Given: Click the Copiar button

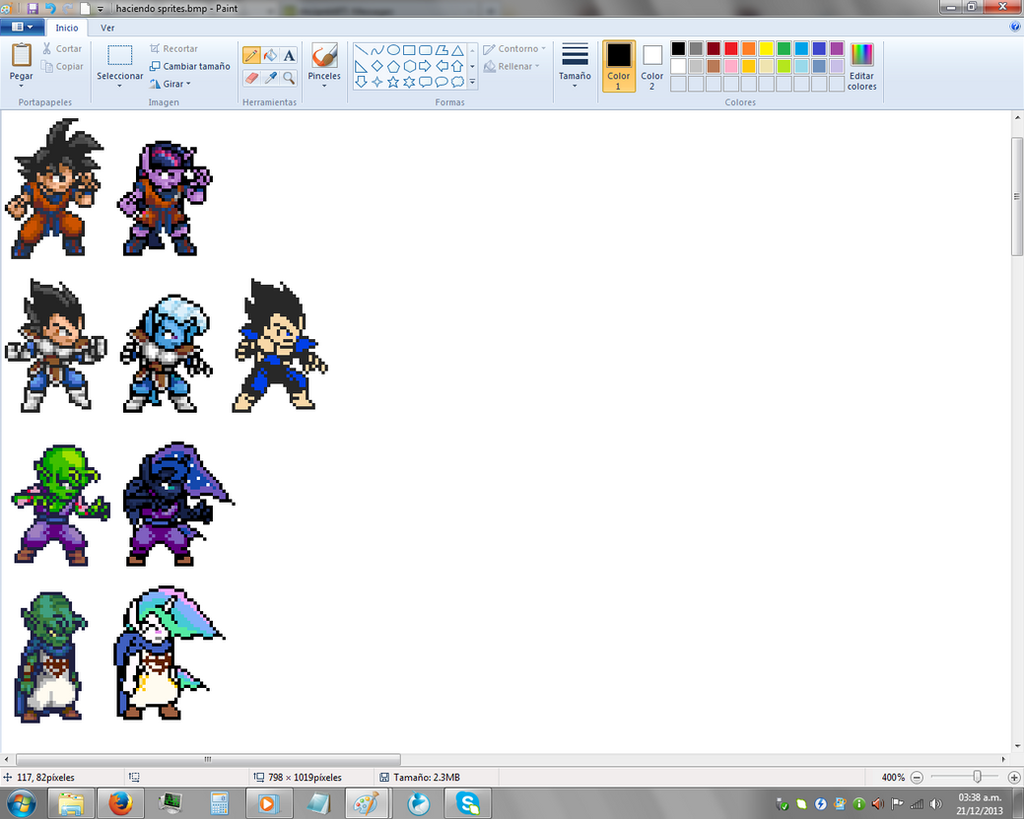Looking at the screenshot, I should [62, 66].
